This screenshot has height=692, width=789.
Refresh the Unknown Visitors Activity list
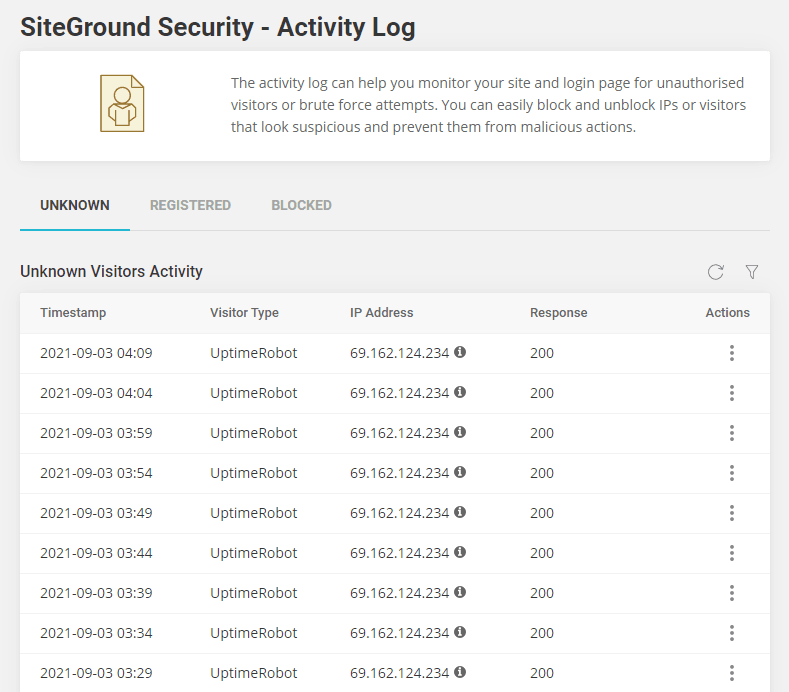pyautogui.click(x=716, y=272)
